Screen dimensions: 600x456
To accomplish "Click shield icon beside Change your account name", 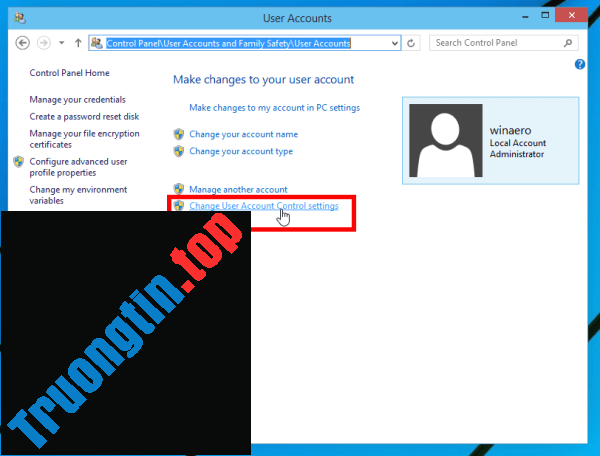I will [179, 134].
